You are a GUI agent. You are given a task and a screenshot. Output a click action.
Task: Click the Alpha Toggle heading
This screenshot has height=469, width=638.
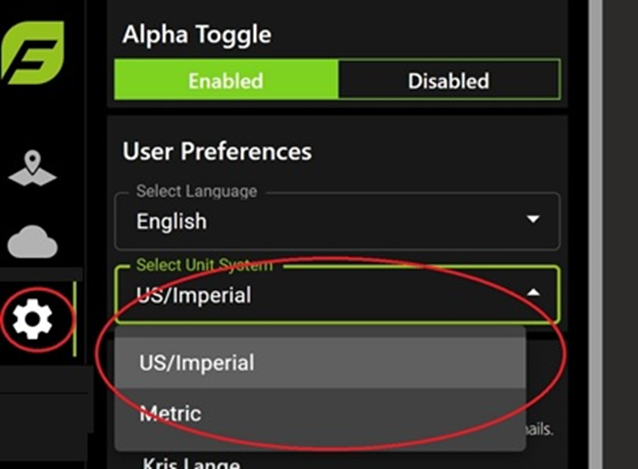click(x=197, y=34)
